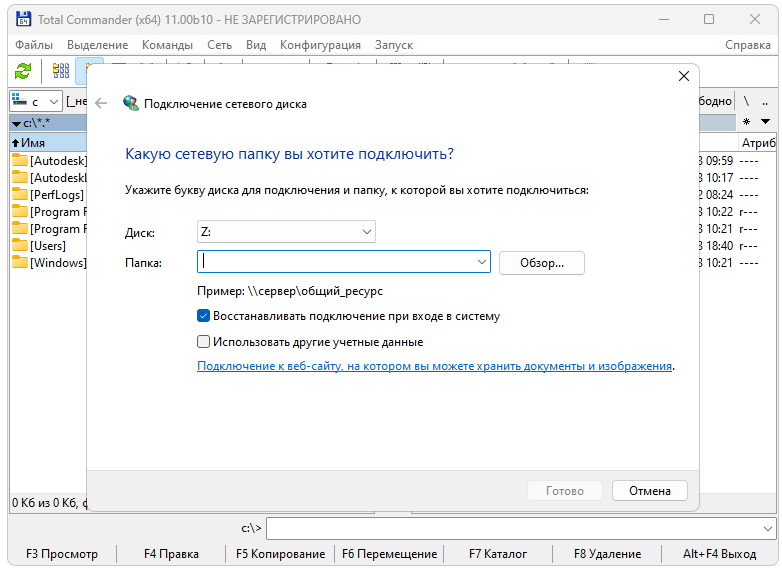Viewport: 782px width, 569px height.
Task: Click the back arrow in the network drive dialog
Action: (101, 103)
